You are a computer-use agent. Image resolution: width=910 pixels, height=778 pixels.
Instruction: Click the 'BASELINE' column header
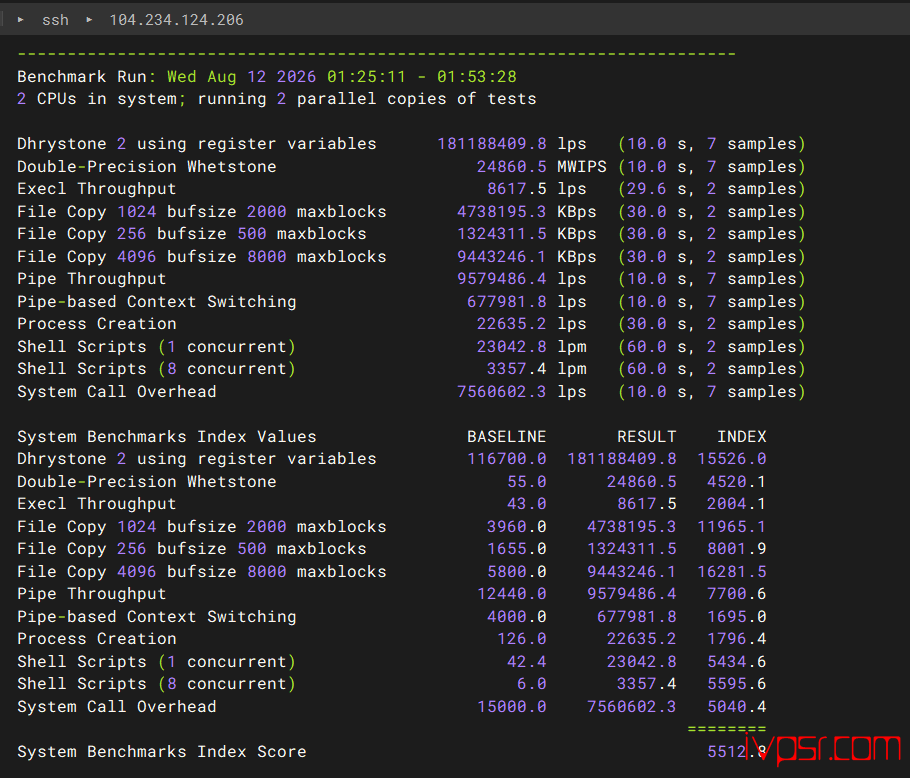[507, 437]
